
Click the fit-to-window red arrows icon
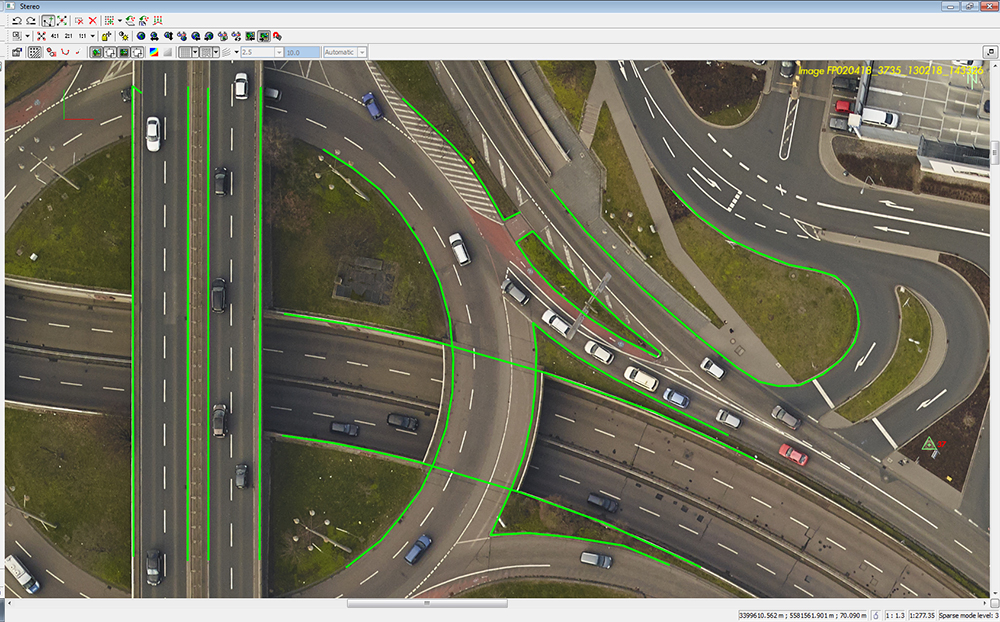pos(42,36)
